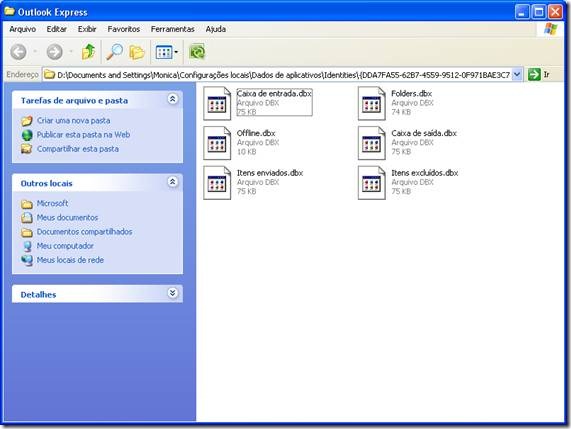The height and width of the screenshot is (429, 571).
Task: Click the globe icon for web publishing
Action: coord(27,135)
